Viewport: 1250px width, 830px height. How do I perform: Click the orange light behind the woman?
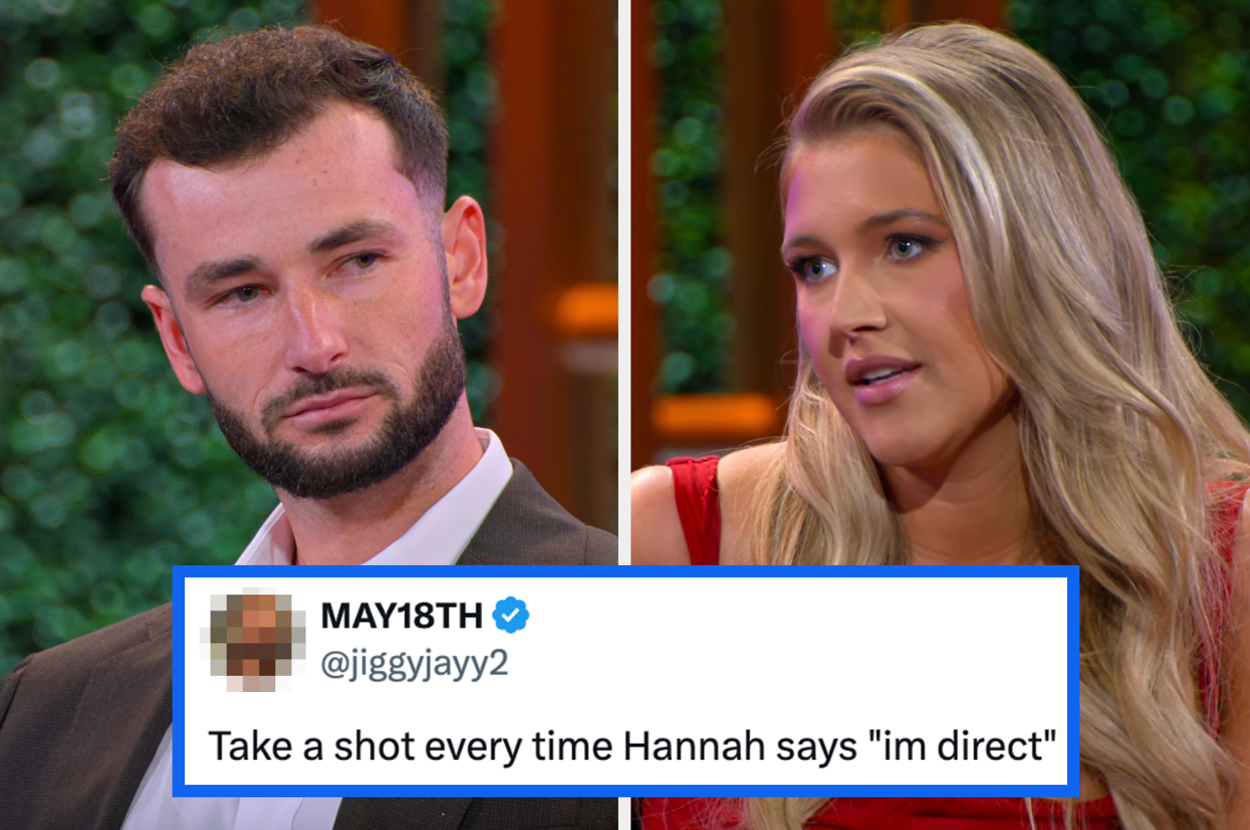click(x=714, y=416)
